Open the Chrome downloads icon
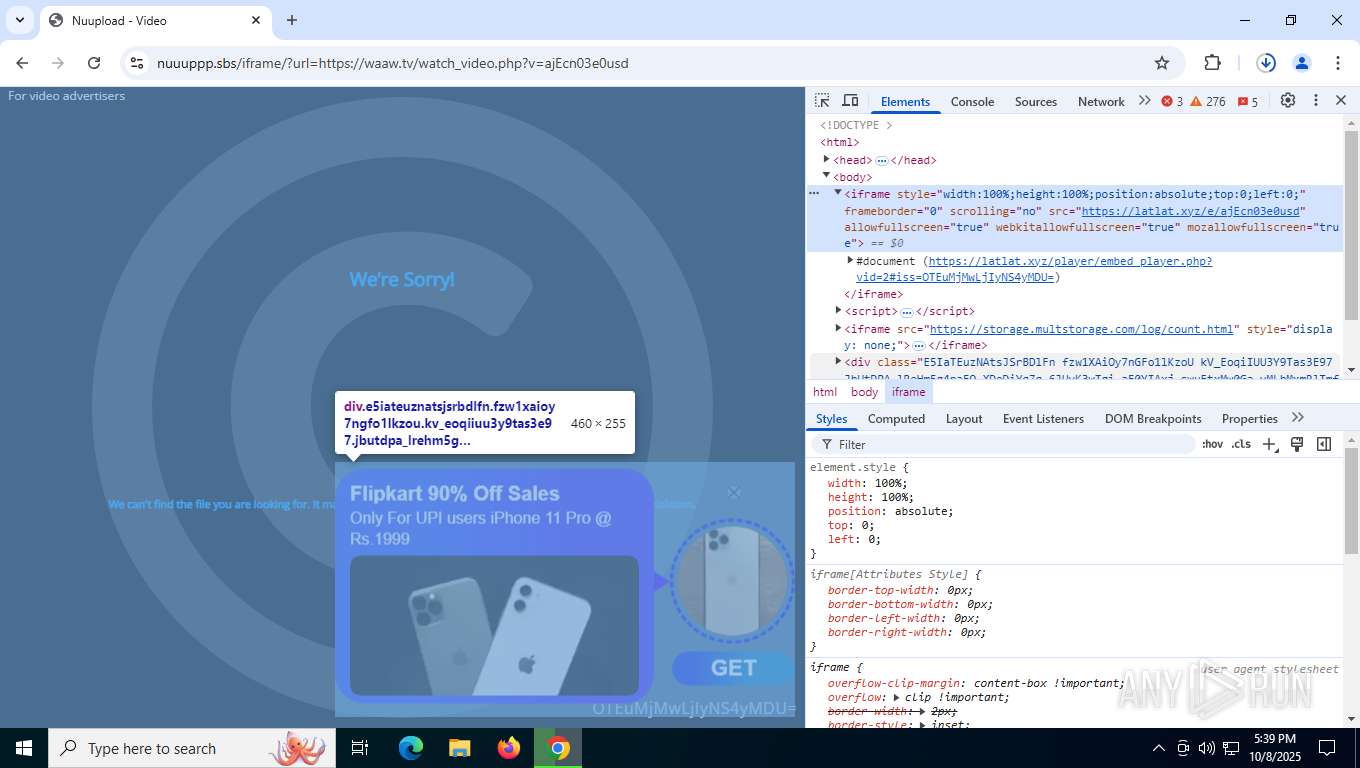 1266,63
